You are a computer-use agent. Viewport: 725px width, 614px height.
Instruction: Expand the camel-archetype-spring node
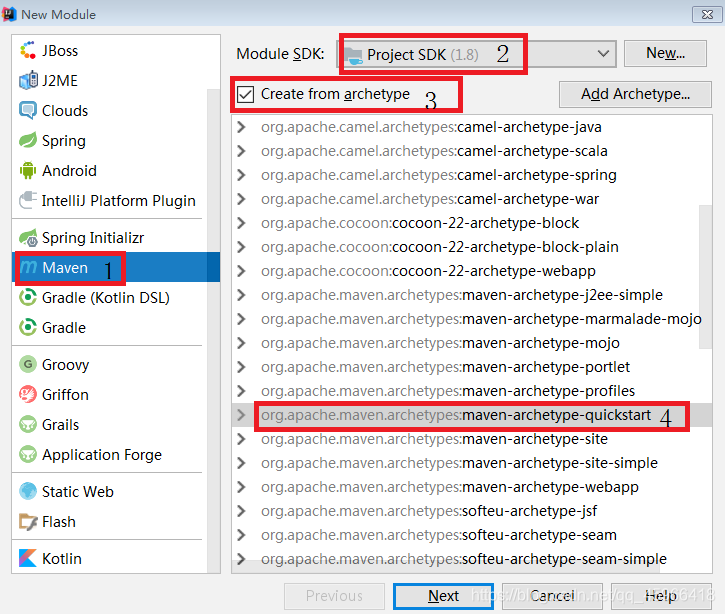[x=241, y=175]
